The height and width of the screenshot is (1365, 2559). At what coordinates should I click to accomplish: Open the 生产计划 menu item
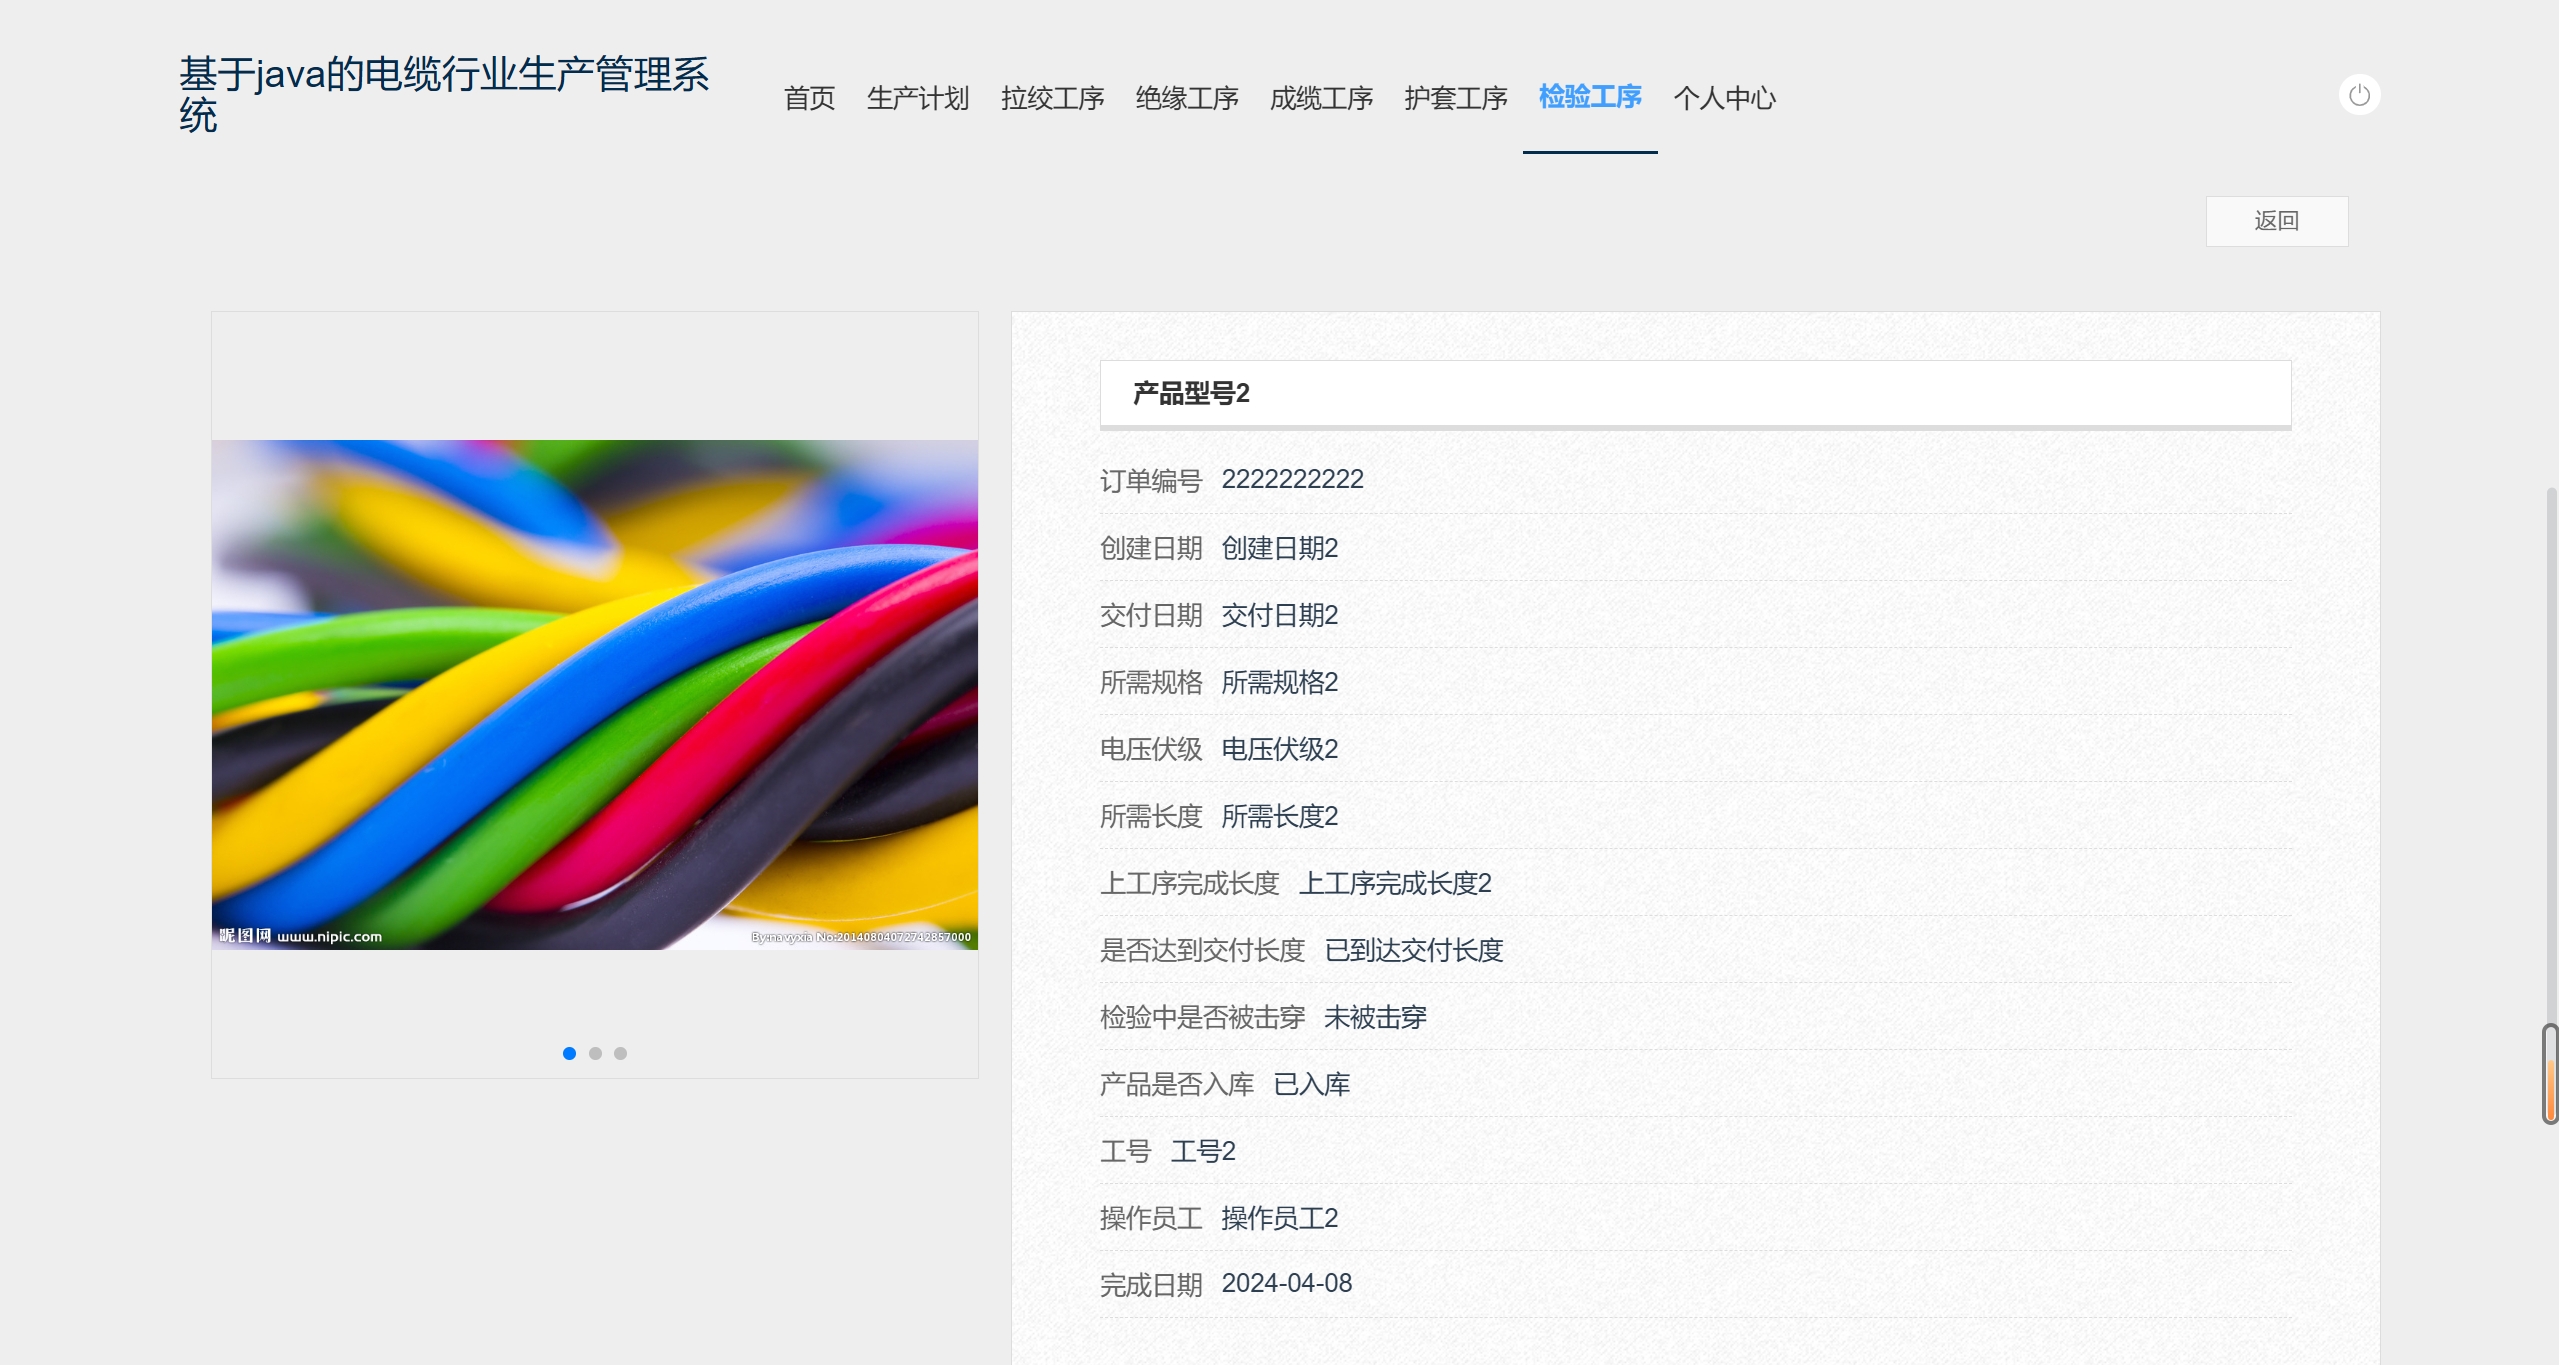[x=918, y=98]
